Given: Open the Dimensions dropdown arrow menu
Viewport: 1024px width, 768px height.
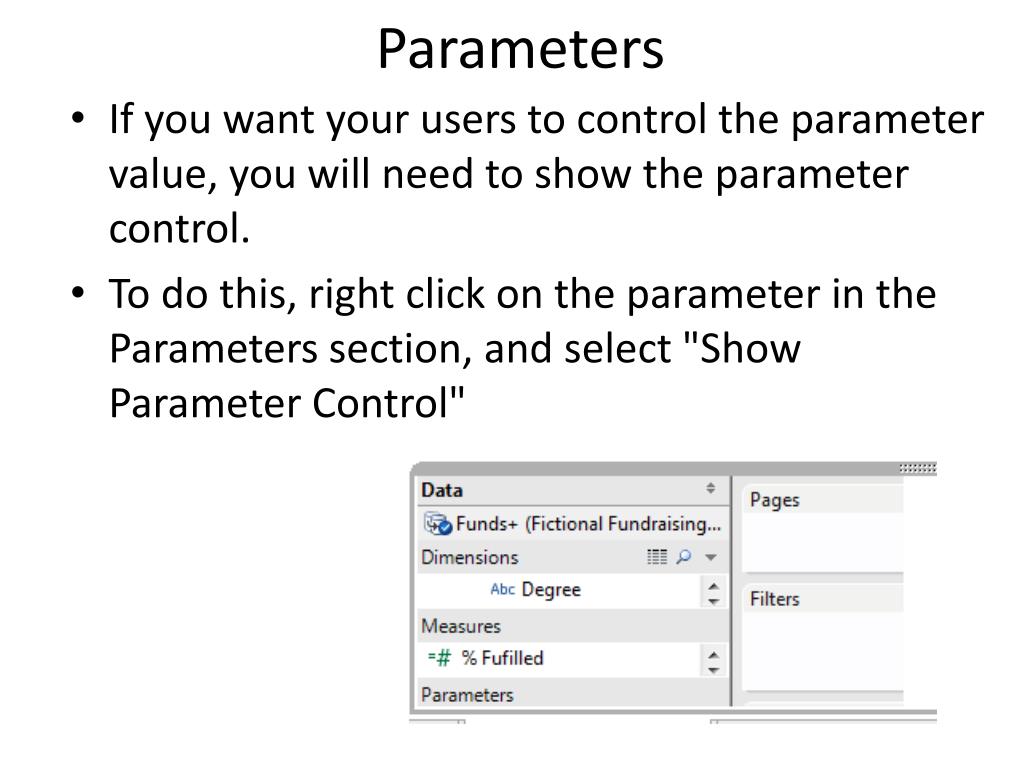Looking at the screenshot, I should click(x=711, y=558).
